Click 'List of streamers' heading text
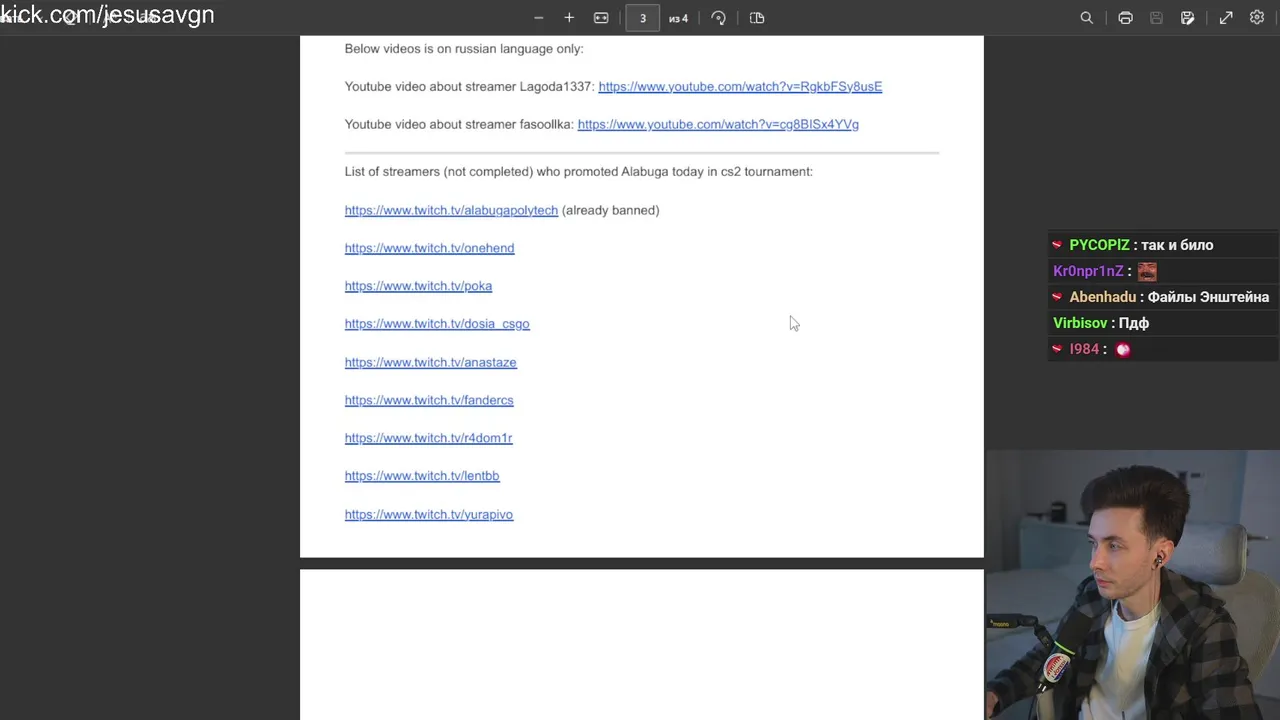This screenshot has height=720, width=1280. (x=578, y=172)
